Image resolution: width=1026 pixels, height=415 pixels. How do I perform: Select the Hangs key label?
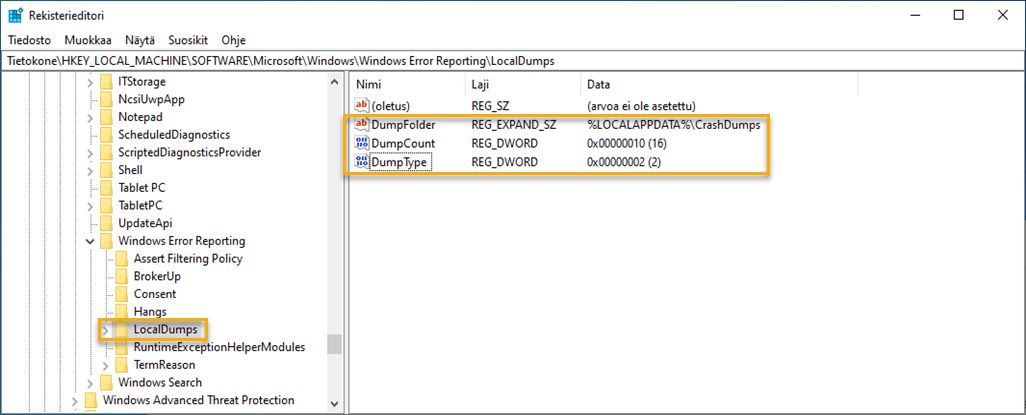(150, 312)
